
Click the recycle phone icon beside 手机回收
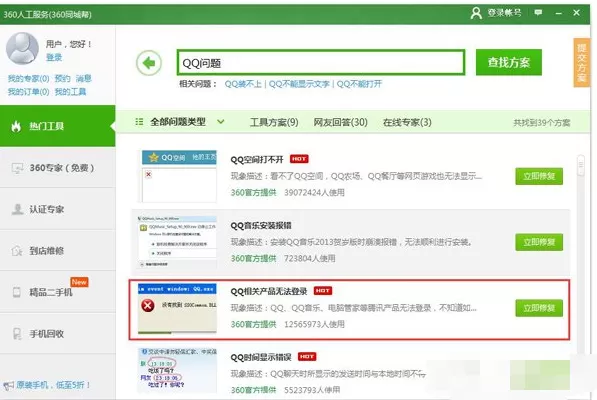click(17, 334)
